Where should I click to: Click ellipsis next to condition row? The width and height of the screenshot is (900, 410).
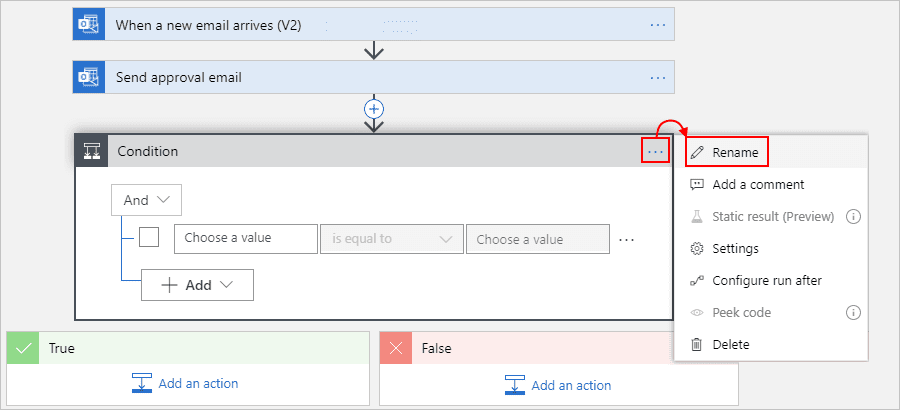626,239
